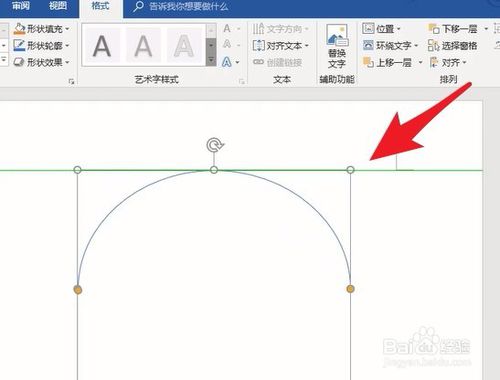Click the 下移一层 icon

[x=434, y=29]
